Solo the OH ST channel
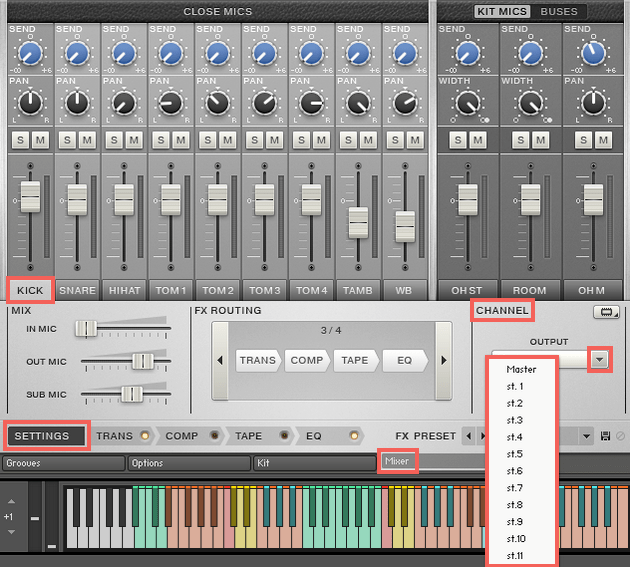 click(x=458, y=140)
